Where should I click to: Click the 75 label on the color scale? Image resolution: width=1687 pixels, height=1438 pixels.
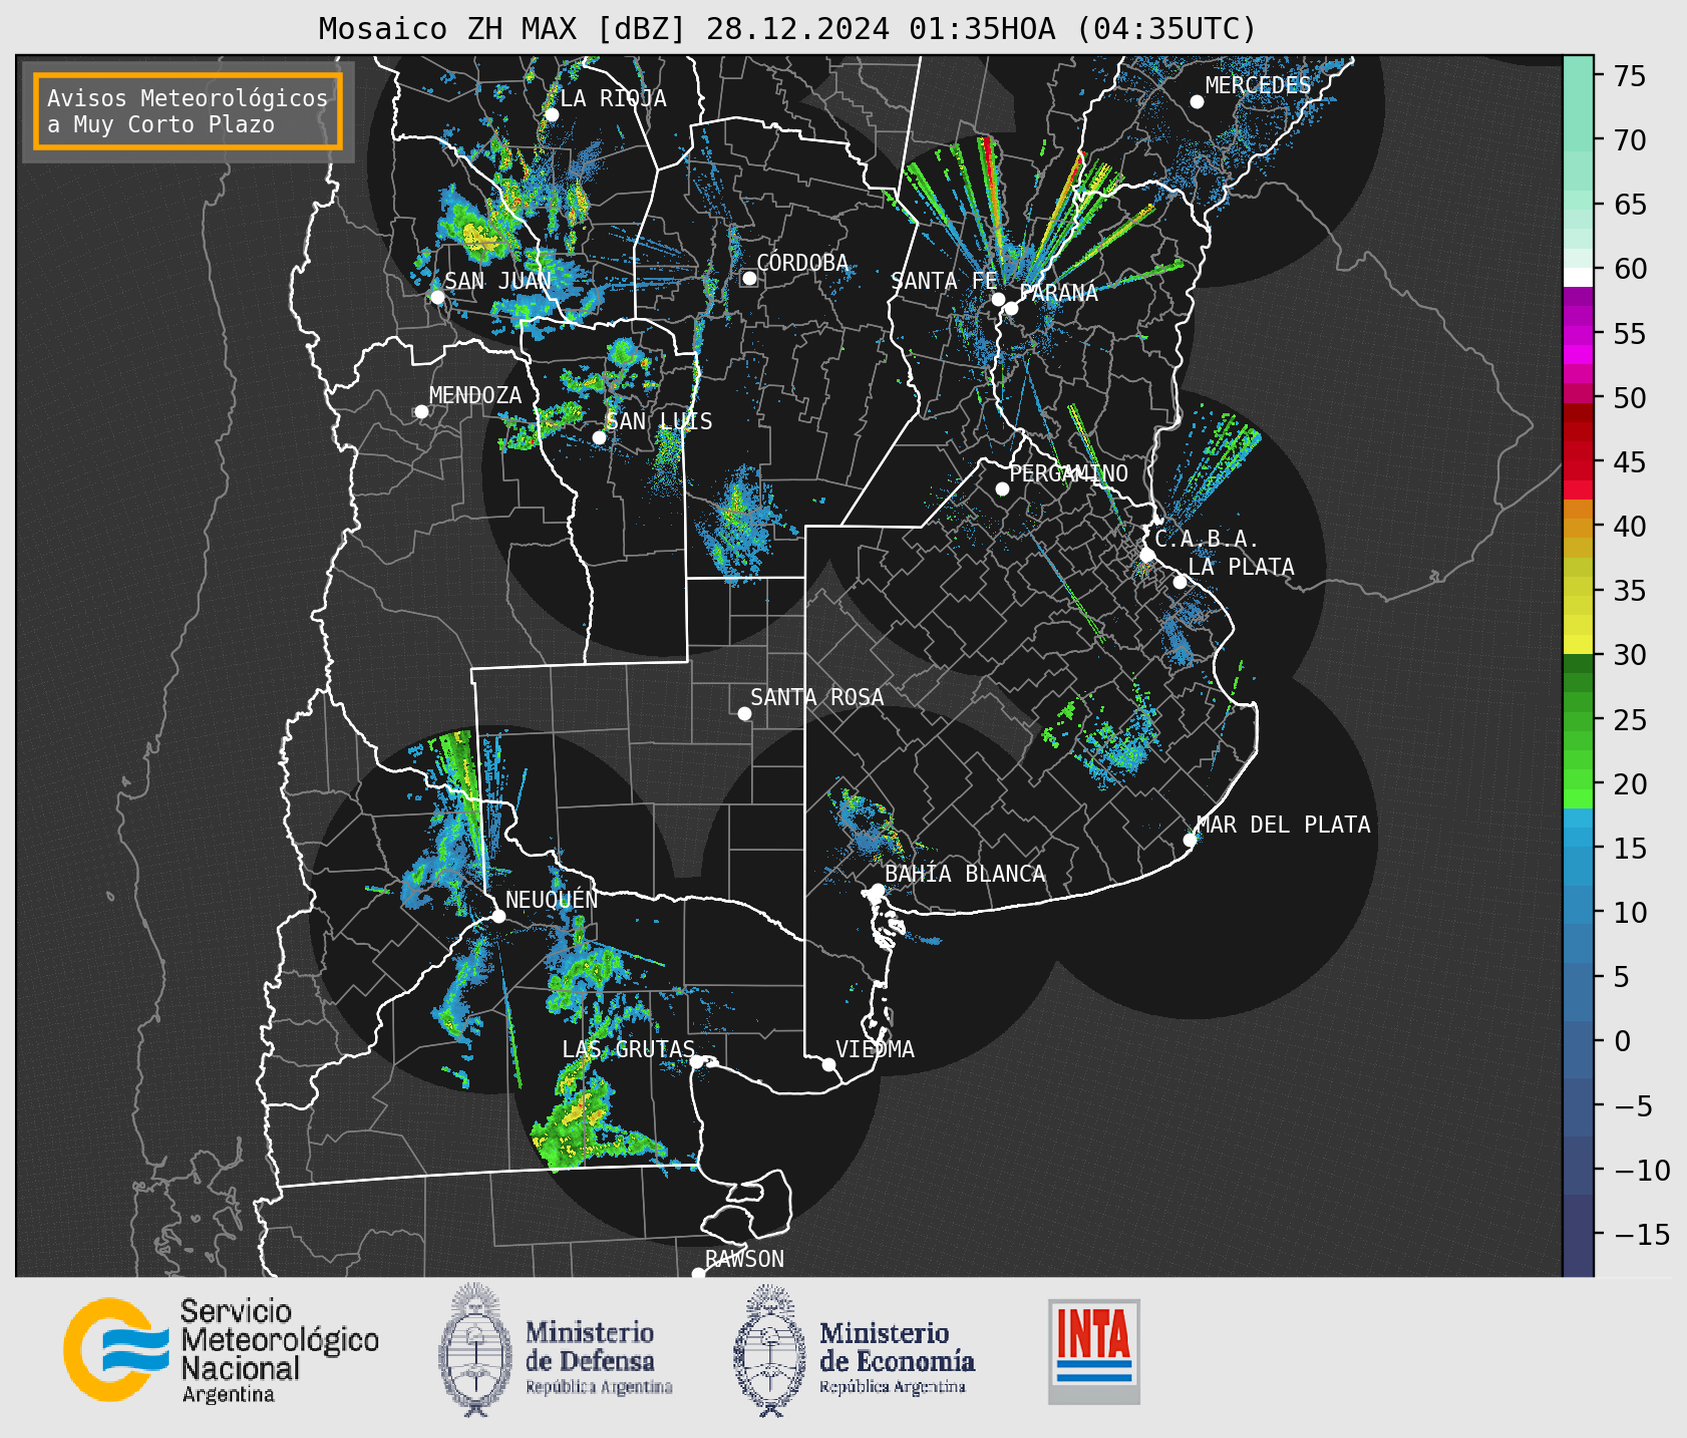click(1630, 76)
